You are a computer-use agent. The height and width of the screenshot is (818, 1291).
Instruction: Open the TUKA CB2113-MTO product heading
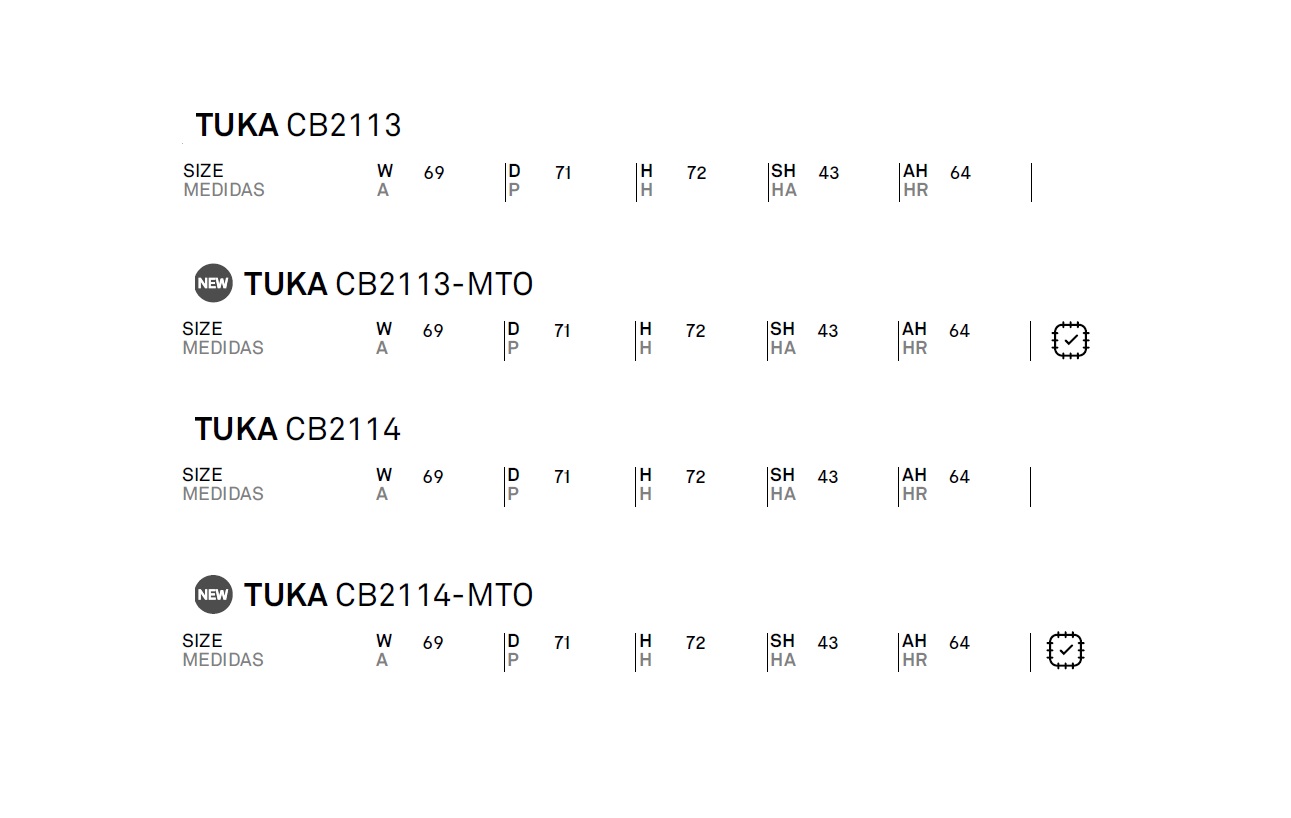389,284
